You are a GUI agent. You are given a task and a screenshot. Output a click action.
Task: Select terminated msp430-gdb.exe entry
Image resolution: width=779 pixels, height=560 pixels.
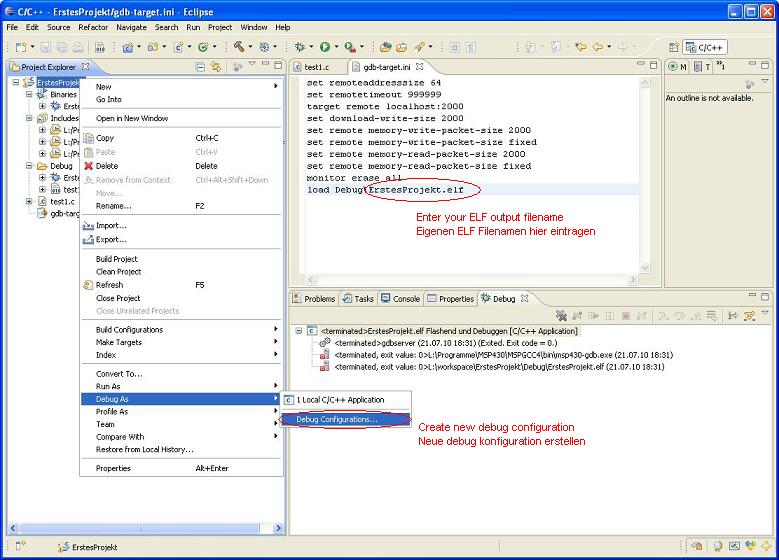(x=504, y=355)
